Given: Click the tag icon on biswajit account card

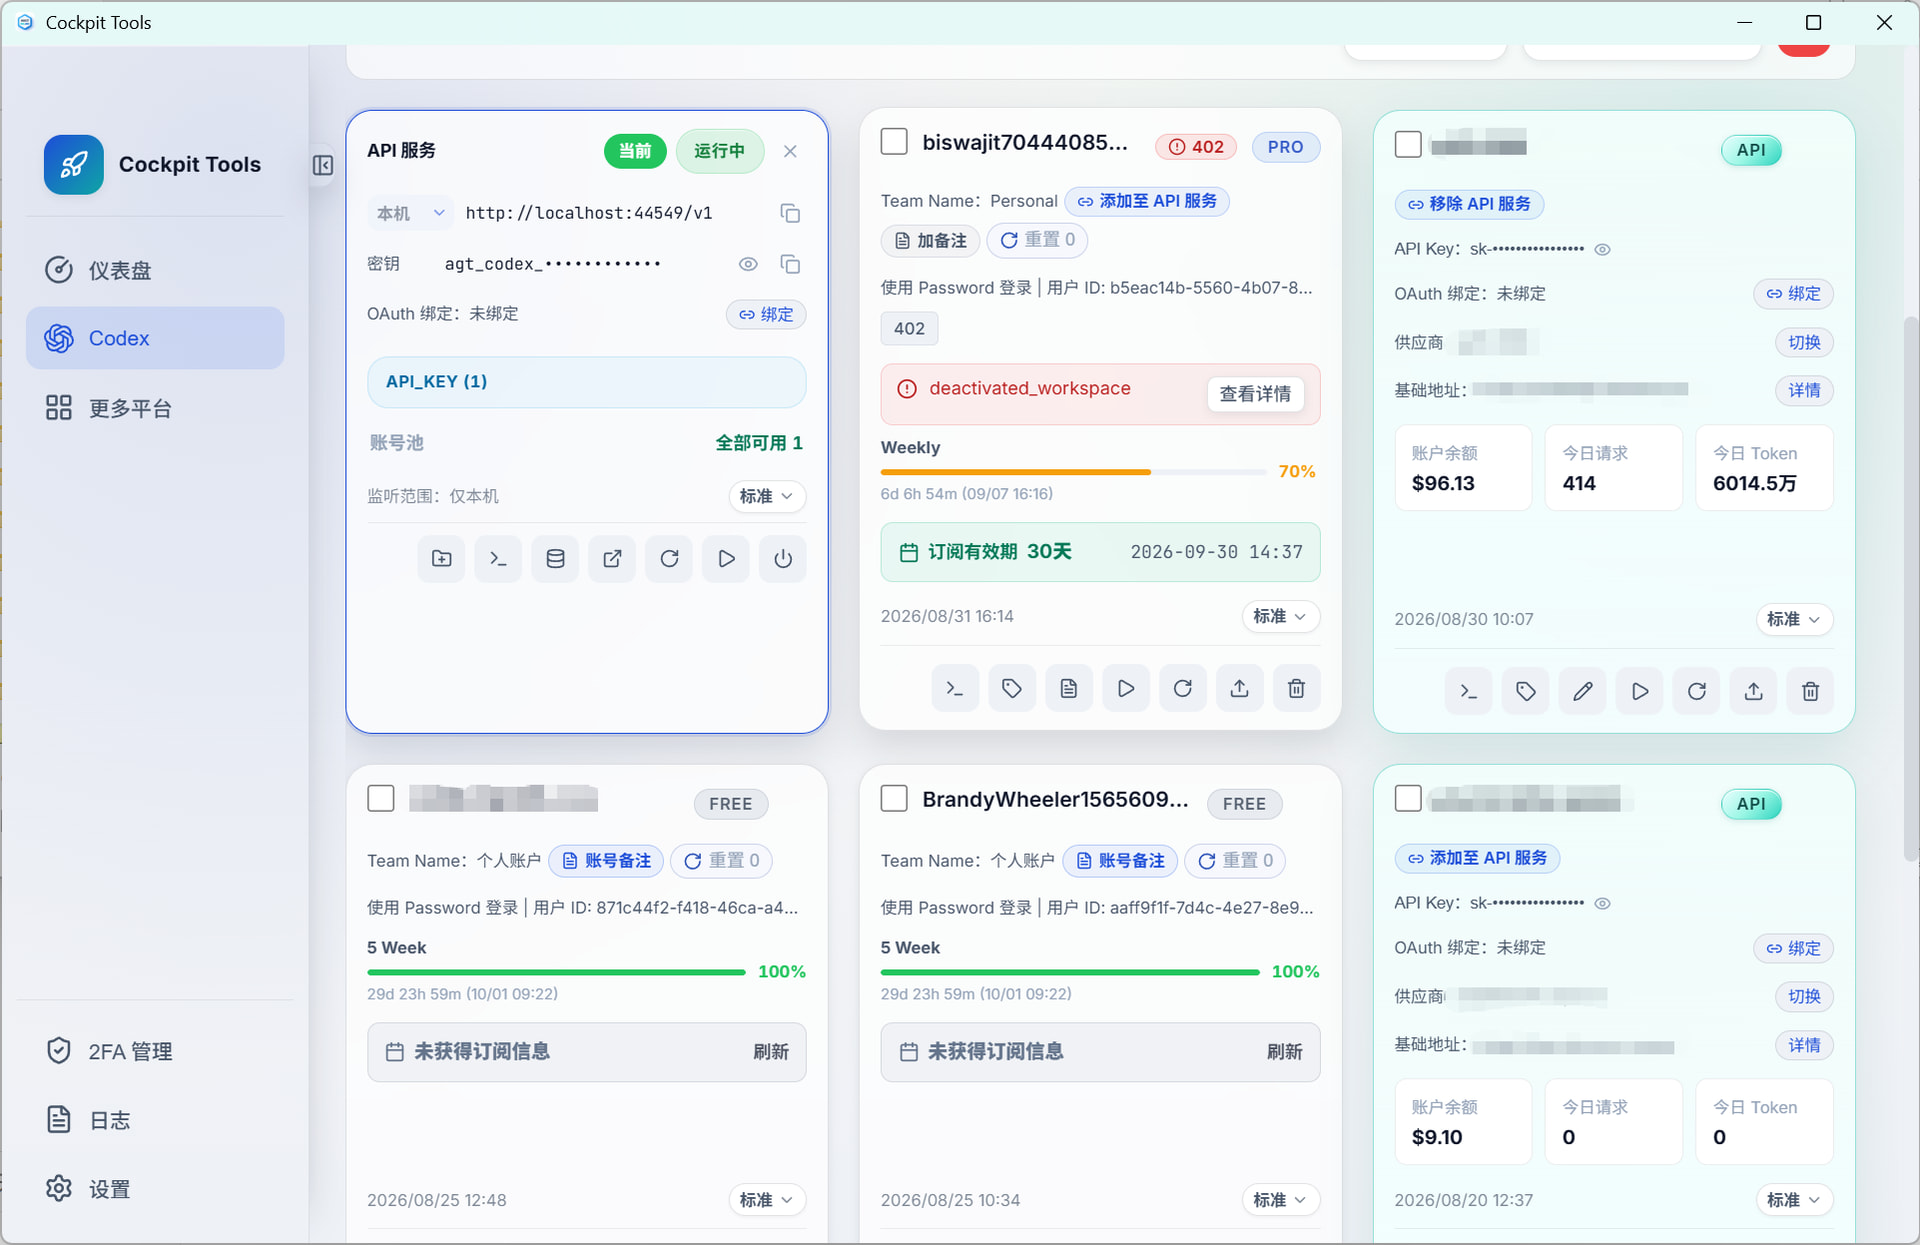Looking at the screenshot, I should click(1011, 688).
